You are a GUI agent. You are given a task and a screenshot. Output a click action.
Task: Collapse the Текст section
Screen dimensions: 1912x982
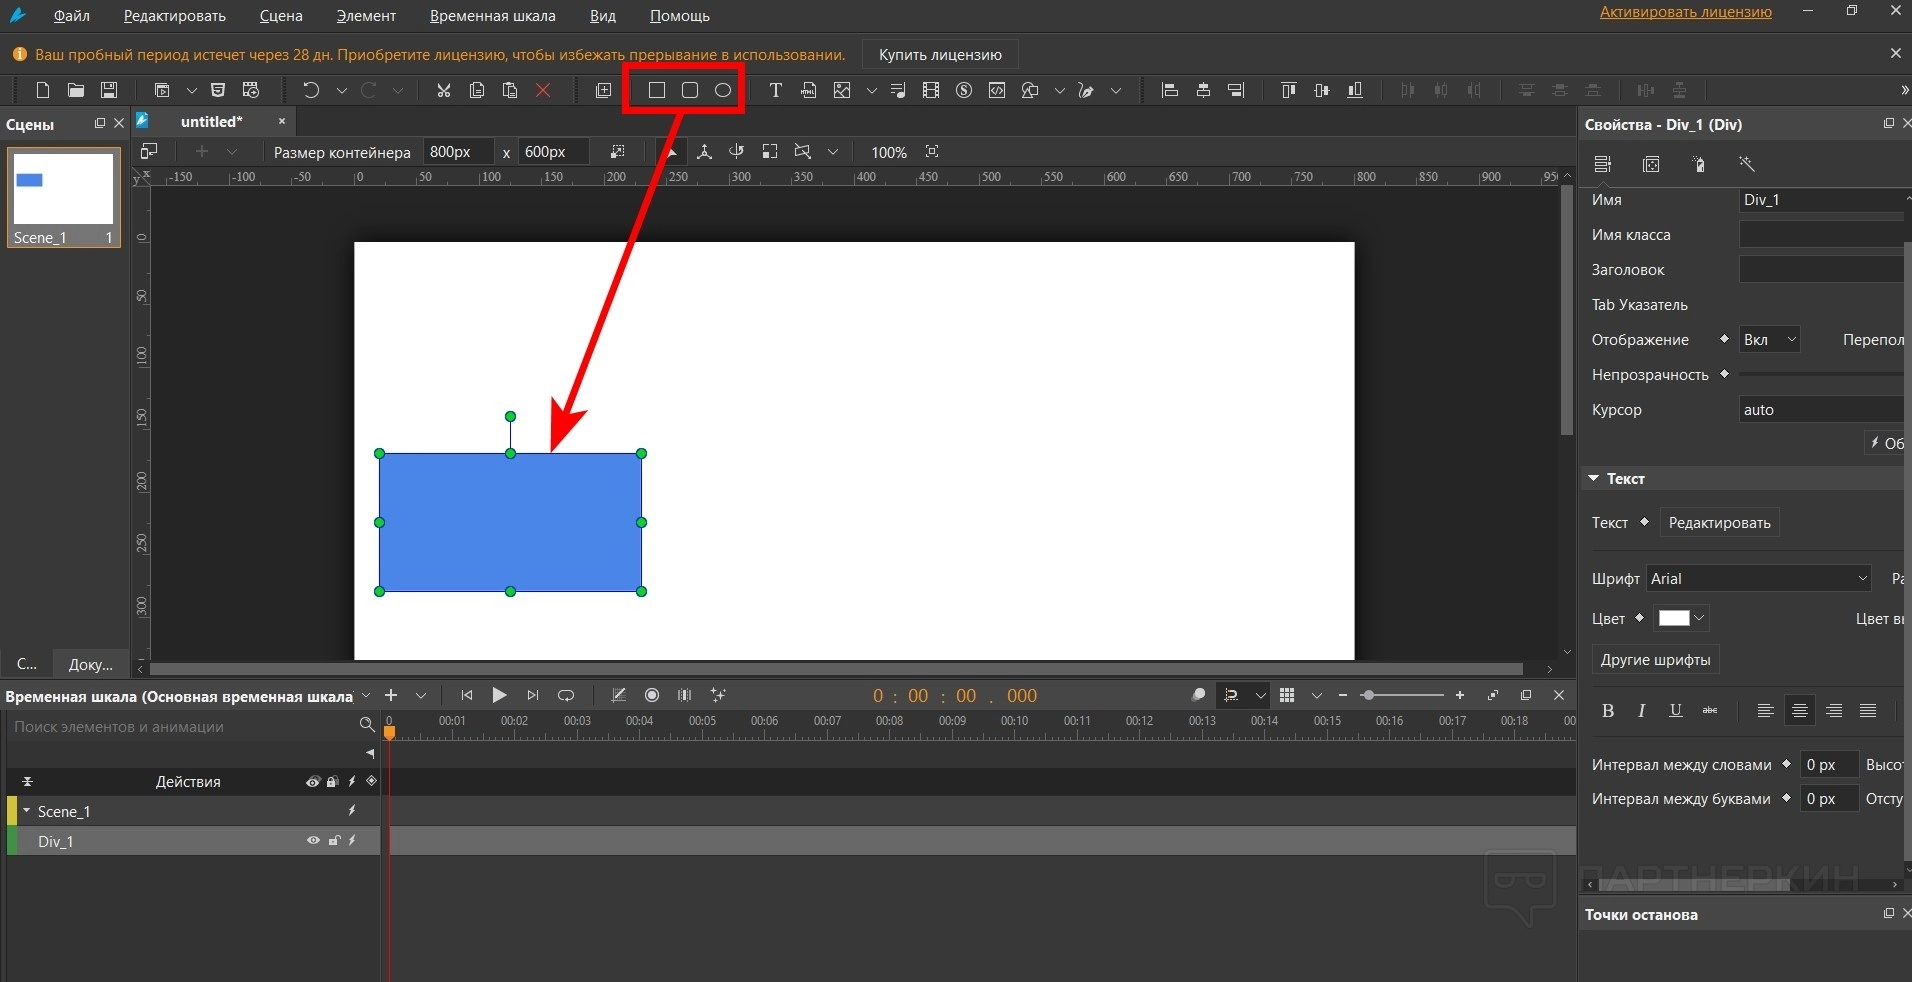click(x=1594, y=479)
